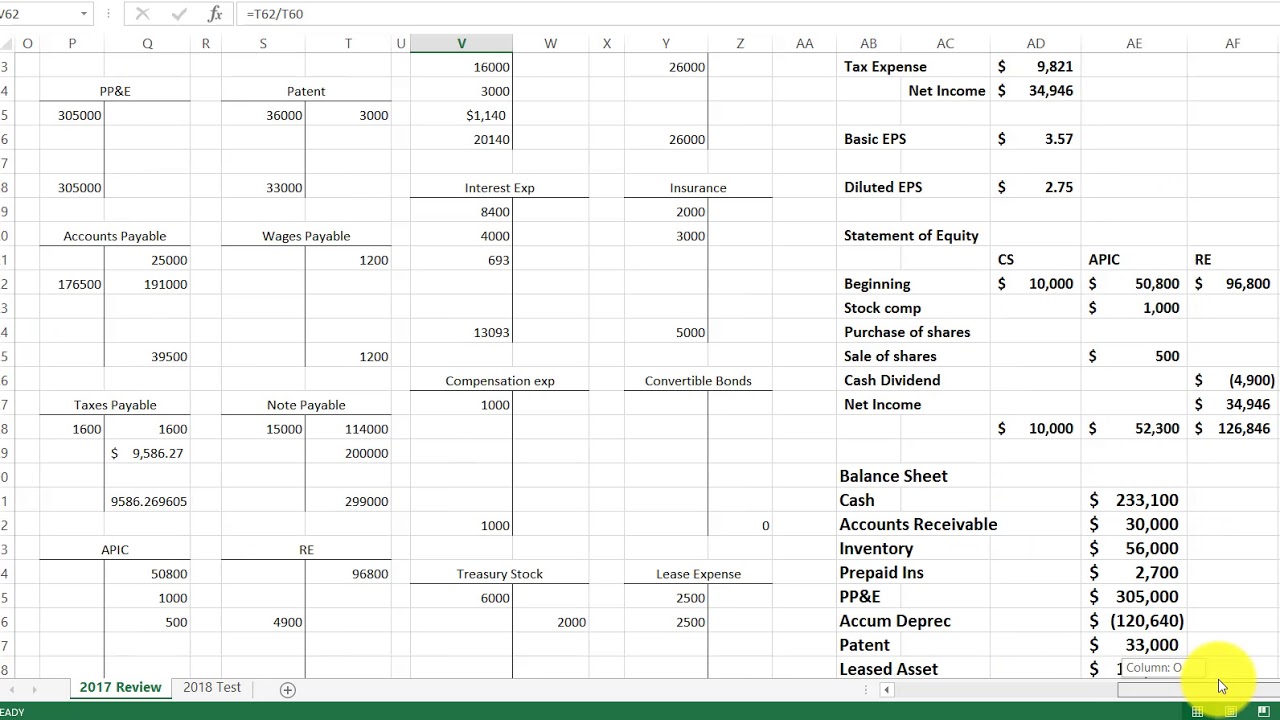Click the formula bar Cancel X icon

tap(142, 14)
